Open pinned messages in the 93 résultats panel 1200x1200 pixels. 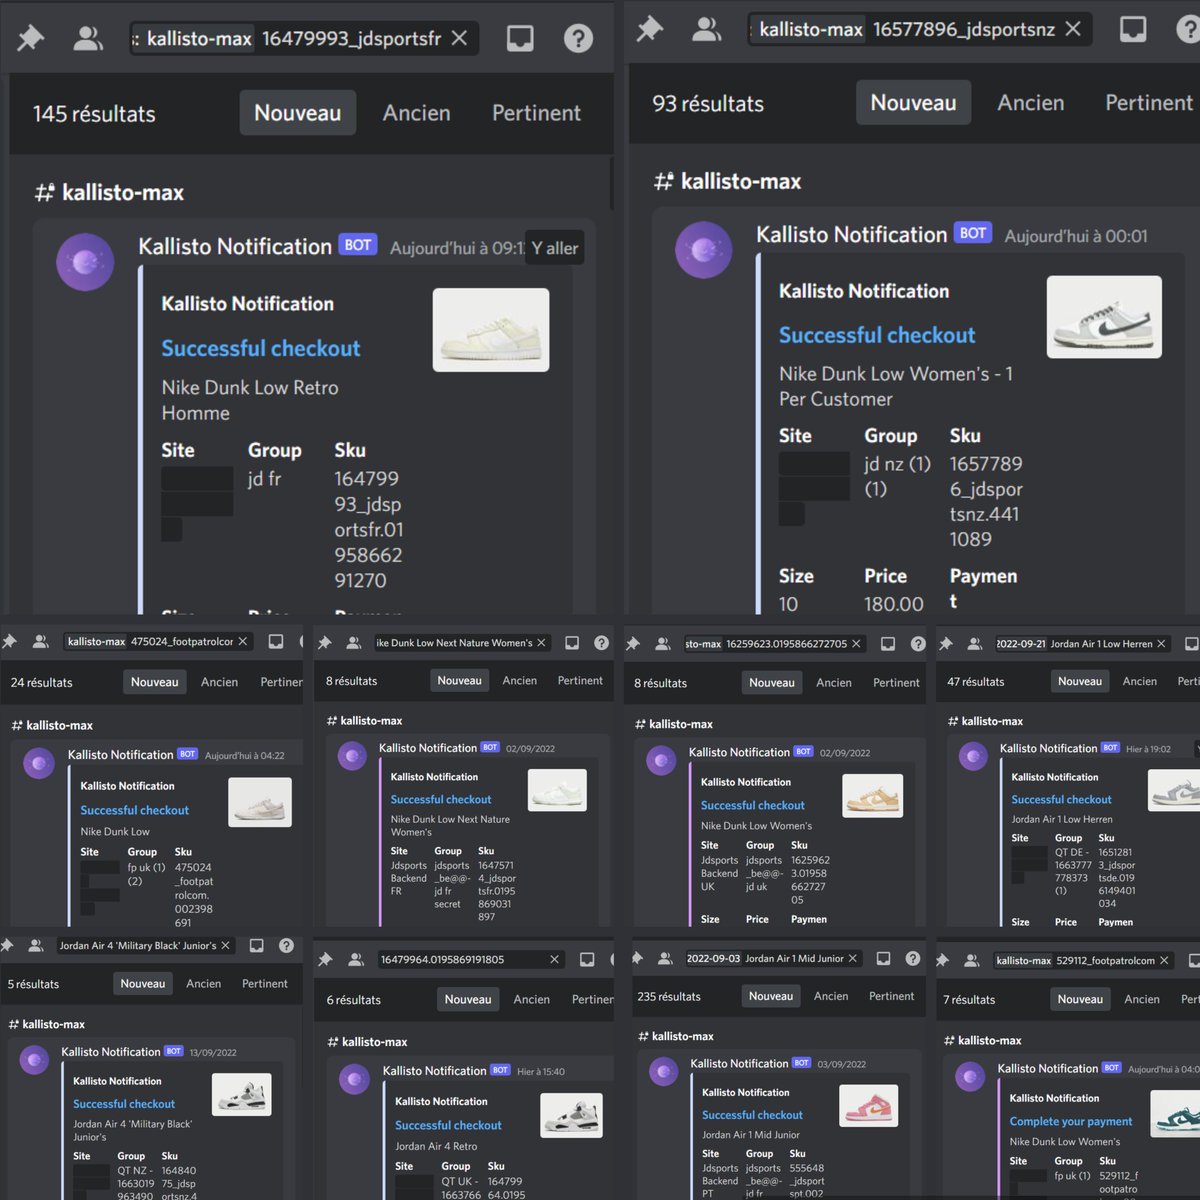[650, 29]
